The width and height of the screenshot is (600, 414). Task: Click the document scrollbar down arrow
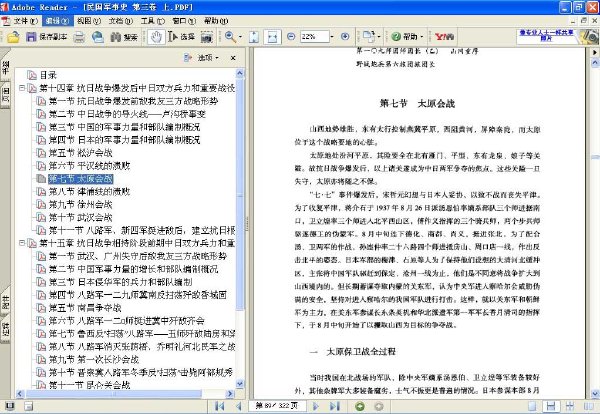[x=595, y=394]
